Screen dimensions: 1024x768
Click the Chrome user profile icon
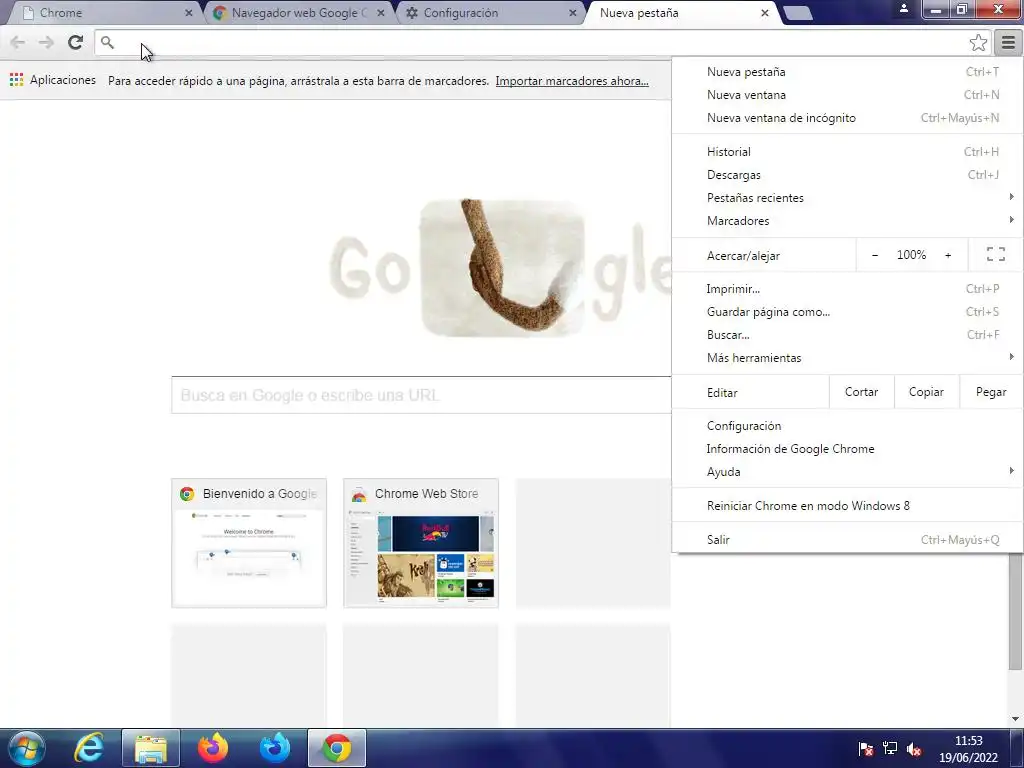click(904, 8)
